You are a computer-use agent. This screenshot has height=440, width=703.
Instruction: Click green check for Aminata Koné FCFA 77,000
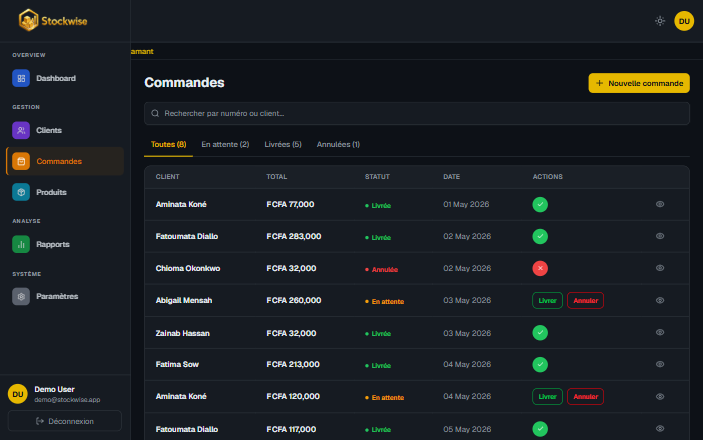coord(540,205)
